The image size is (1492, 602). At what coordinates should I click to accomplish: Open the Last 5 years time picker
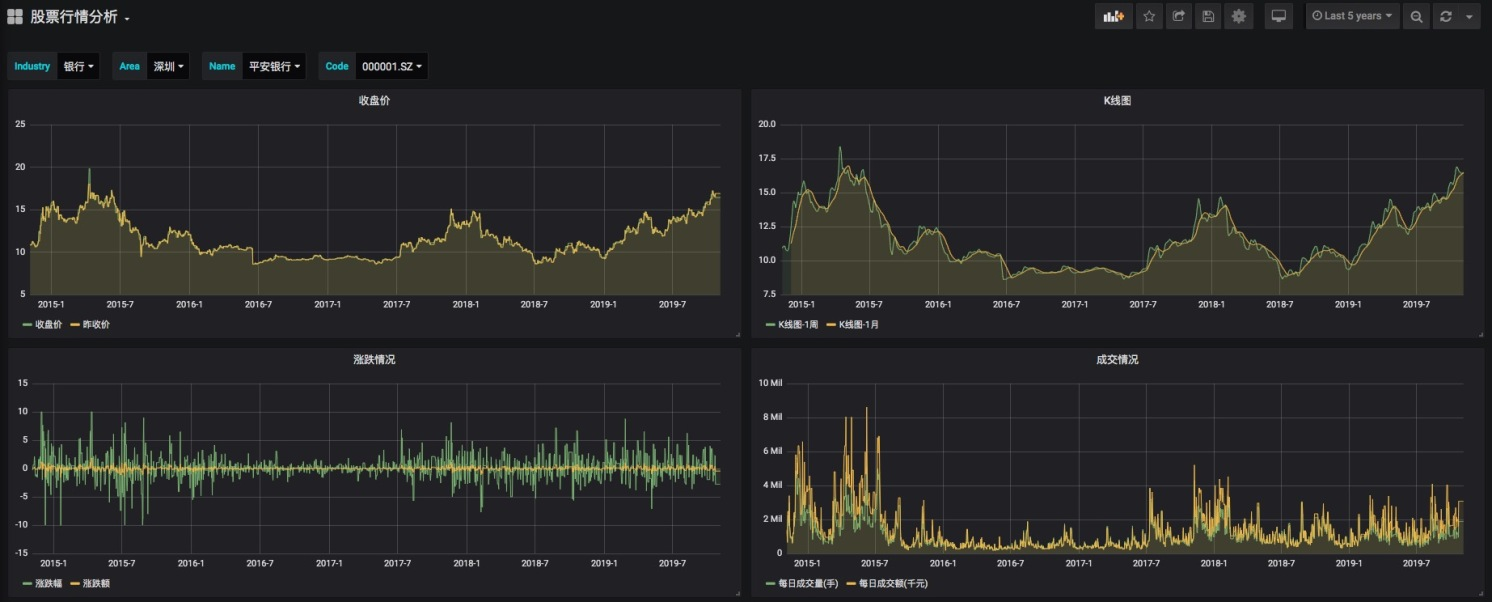tap(1352, 16)
